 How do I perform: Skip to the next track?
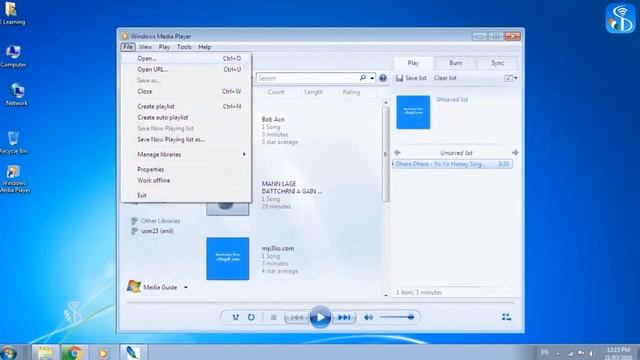tap(344, 317)
